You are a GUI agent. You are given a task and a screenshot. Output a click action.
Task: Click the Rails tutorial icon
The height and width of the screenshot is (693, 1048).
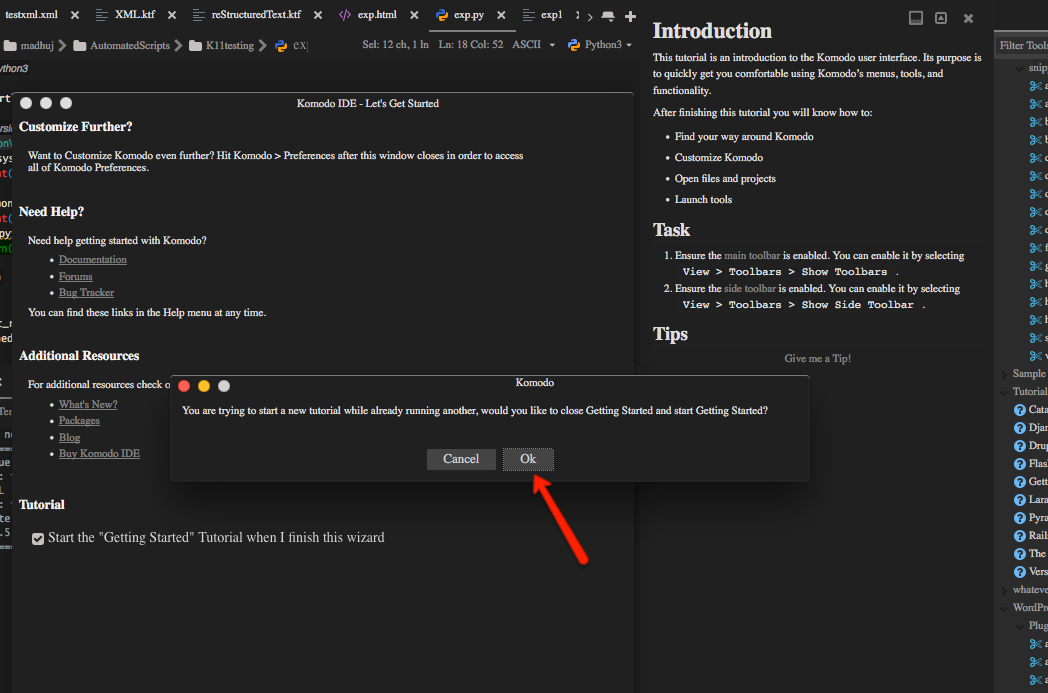(x=1021, y=535)
